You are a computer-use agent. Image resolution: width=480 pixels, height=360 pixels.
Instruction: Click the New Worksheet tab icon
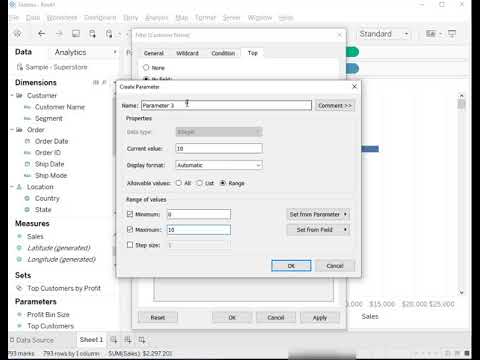pos(114,340)
